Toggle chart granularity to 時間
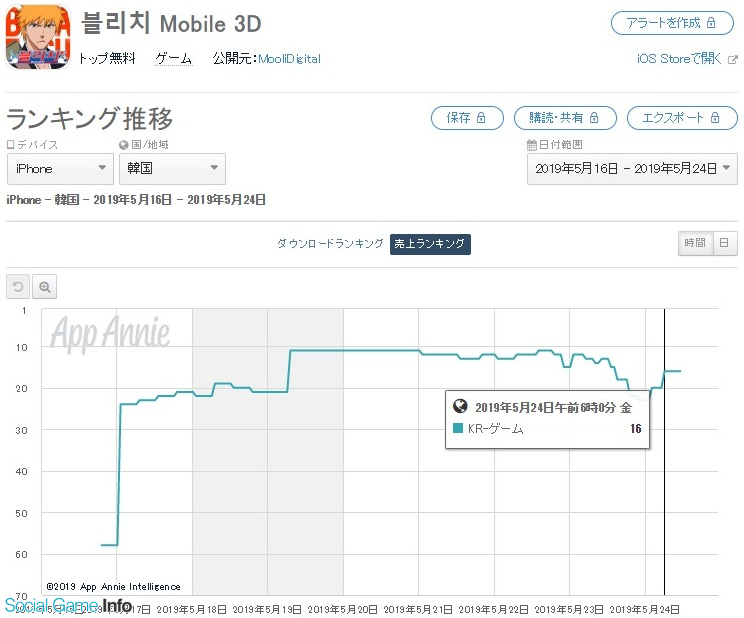 click(x=695, y=243)
